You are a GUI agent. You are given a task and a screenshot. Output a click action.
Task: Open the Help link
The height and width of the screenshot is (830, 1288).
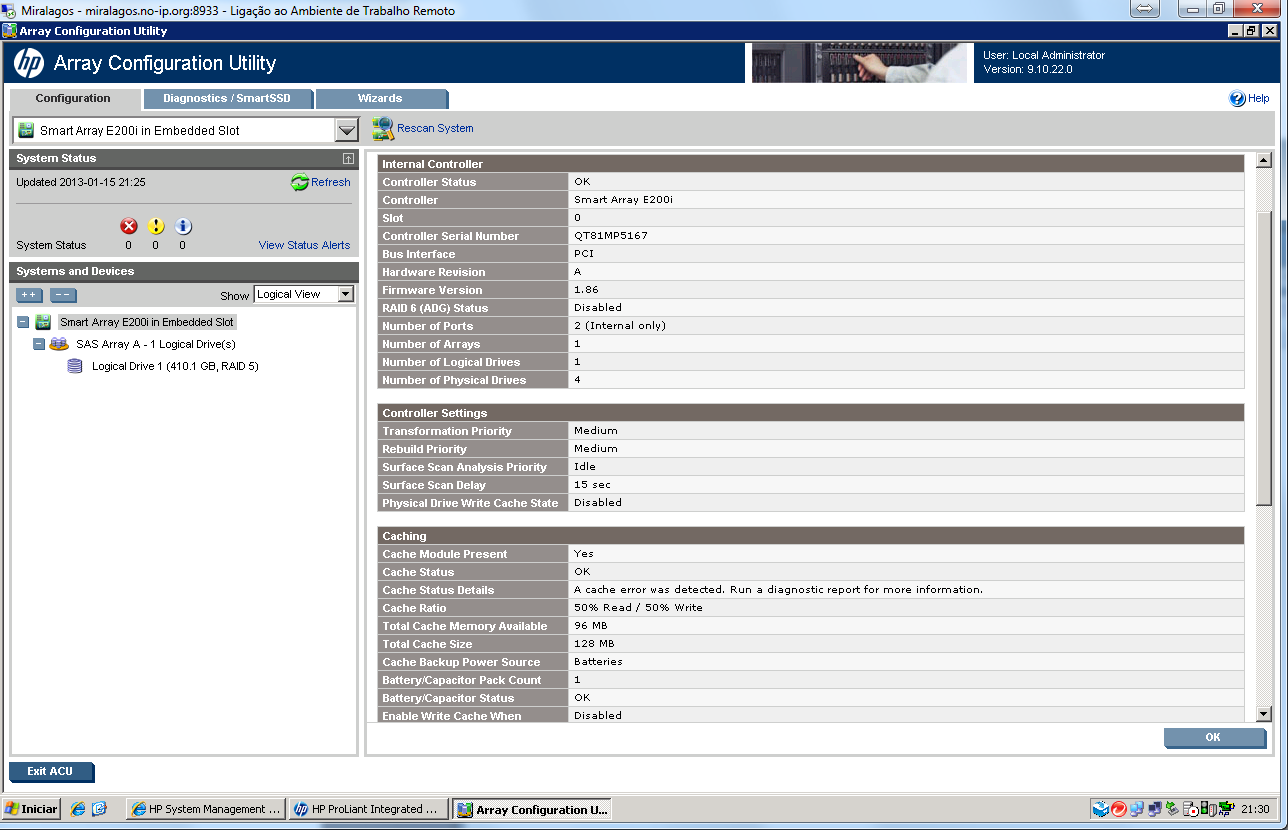click(x=1258, y=99)
